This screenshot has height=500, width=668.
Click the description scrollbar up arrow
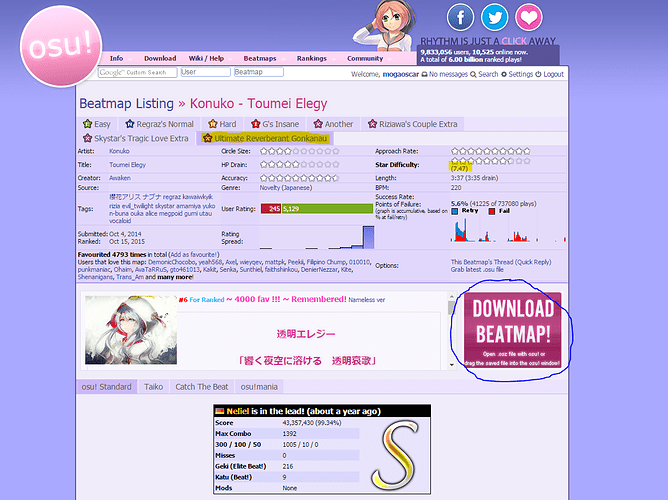(x=452, y=296)
